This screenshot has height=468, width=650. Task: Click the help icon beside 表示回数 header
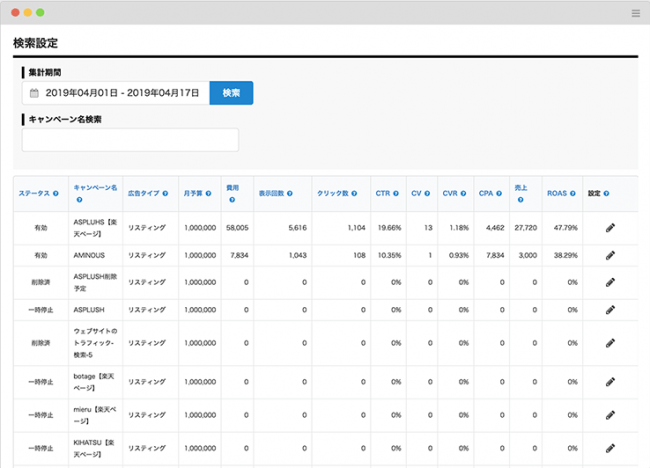tap(290, 193)
